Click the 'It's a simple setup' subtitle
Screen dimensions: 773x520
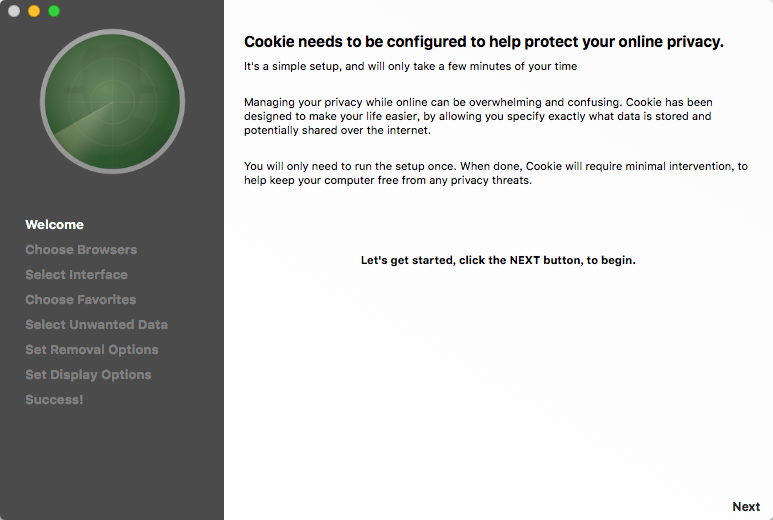tap(410, 66)
